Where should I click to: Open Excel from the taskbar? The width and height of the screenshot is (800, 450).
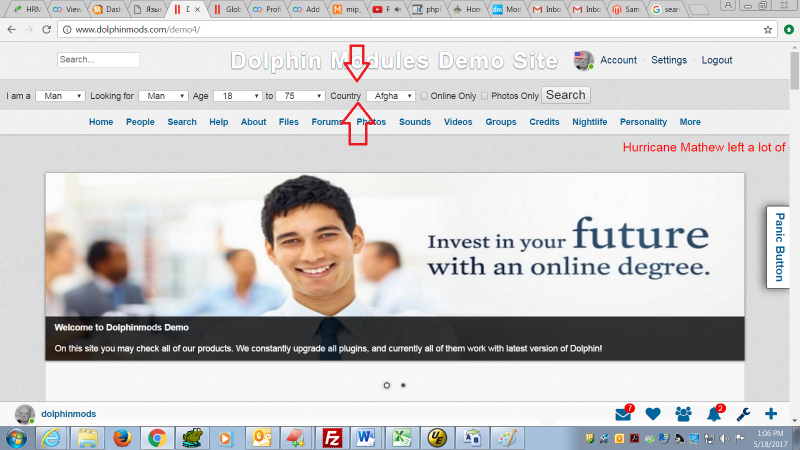(x=402, y=438)
